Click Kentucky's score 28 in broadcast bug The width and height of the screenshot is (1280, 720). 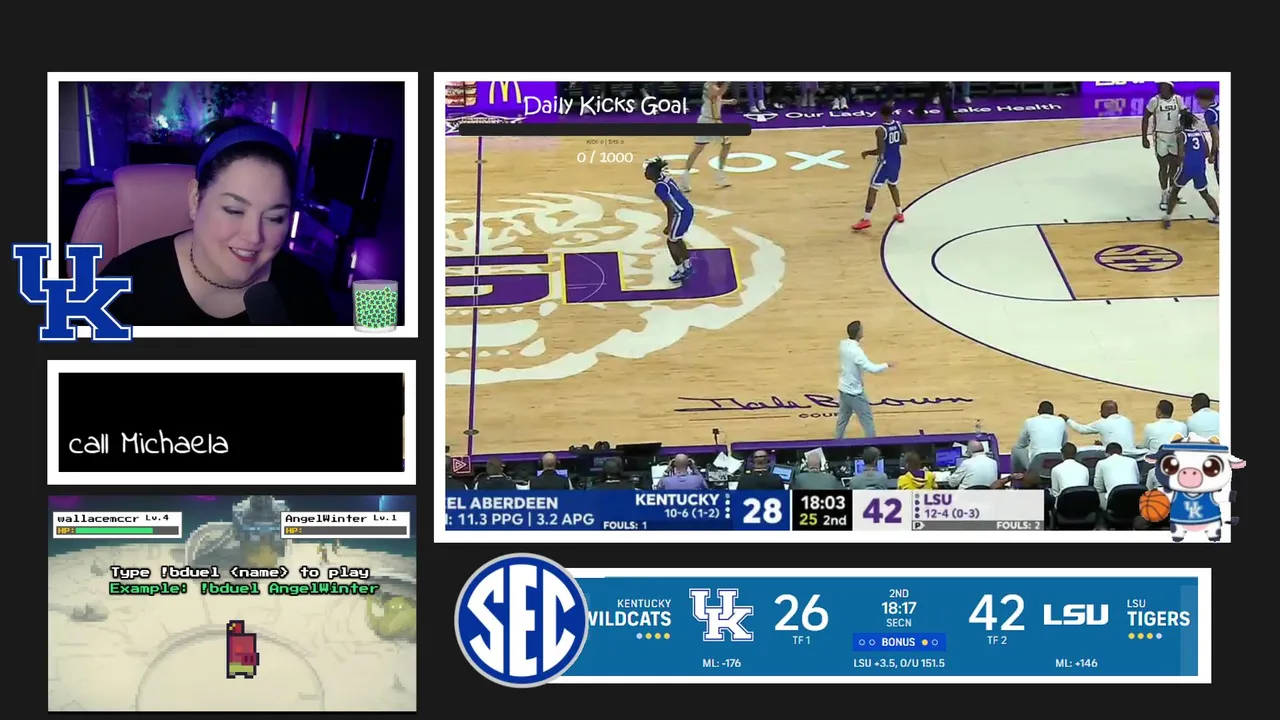click(x=762, y=511)
